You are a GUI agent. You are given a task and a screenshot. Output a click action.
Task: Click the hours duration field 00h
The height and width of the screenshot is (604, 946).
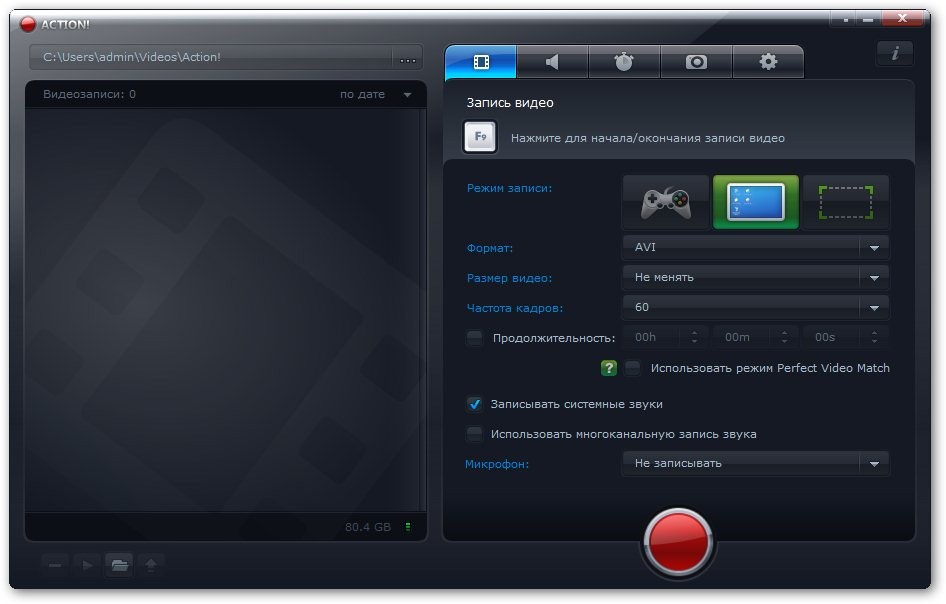pyautogui.click(x=665, y=337)
